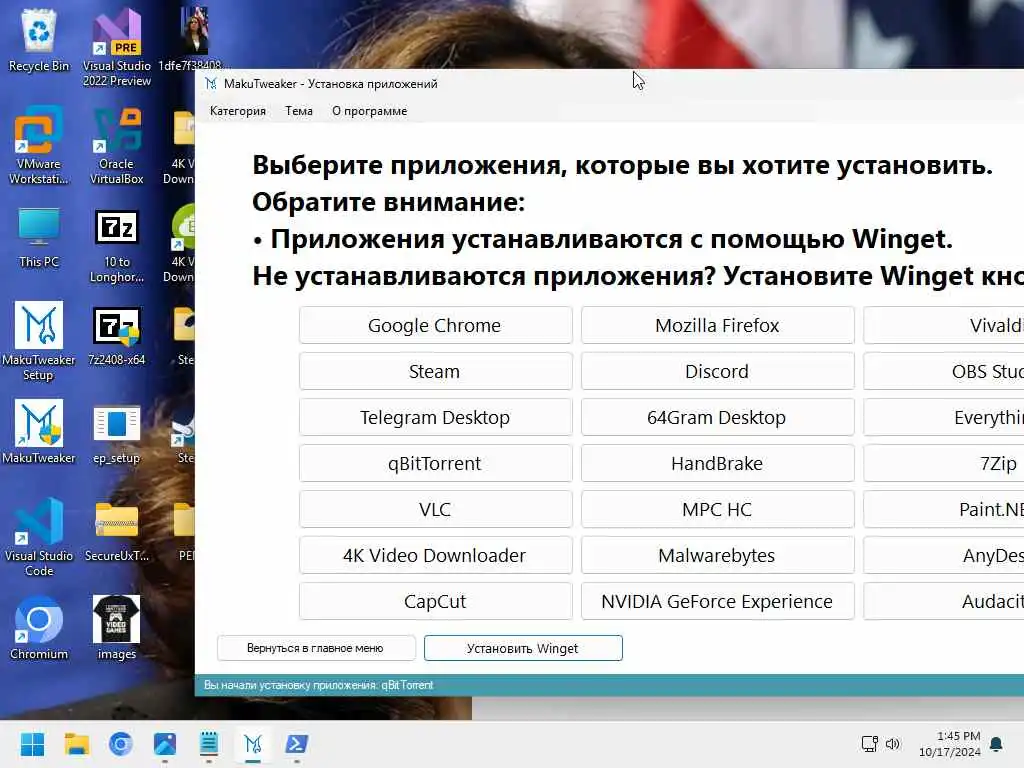Click Вернуться в главное меню button
The image size is (1024, 768).
316,648
